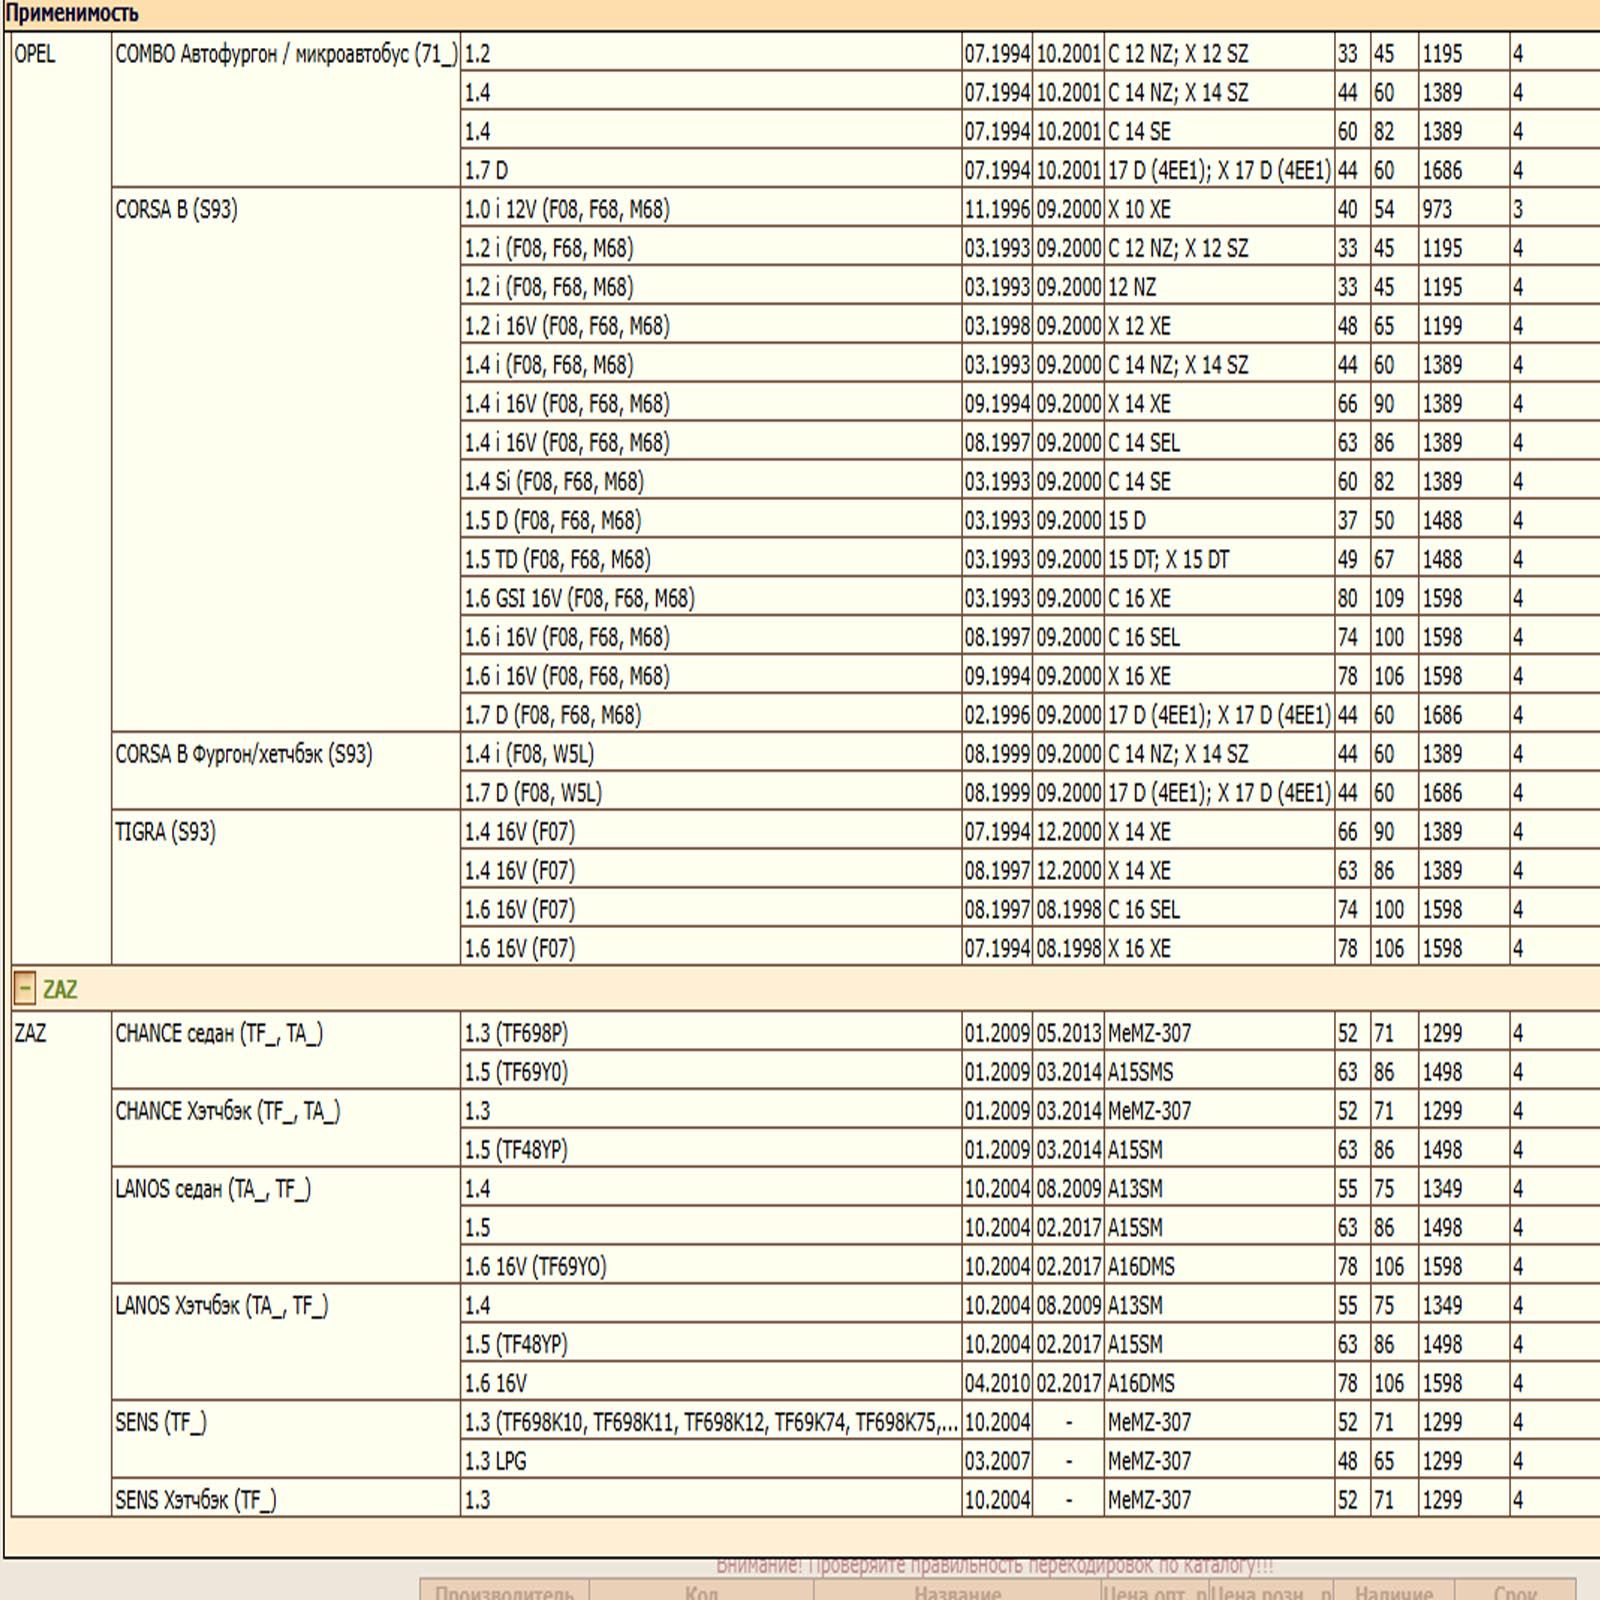This screenshot has width=1600, height=1600.
Task: Select the 1.3 LPG engine row
Action: coord(496,1461)
